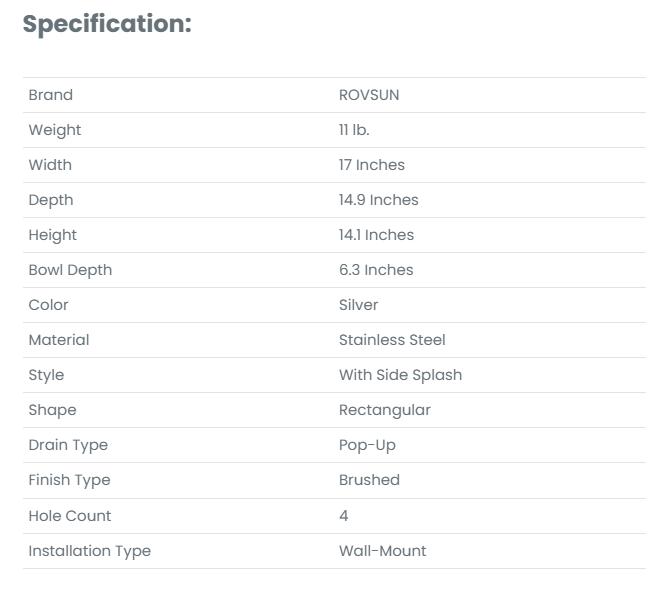Click the Brand row label
Screen dimensions: 663x594
[x=50, y=95]
